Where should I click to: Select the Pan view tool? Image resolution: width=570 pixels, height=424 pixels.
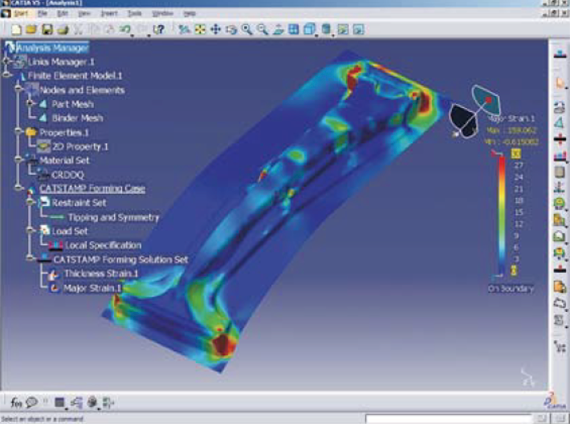tap(216, 29)
